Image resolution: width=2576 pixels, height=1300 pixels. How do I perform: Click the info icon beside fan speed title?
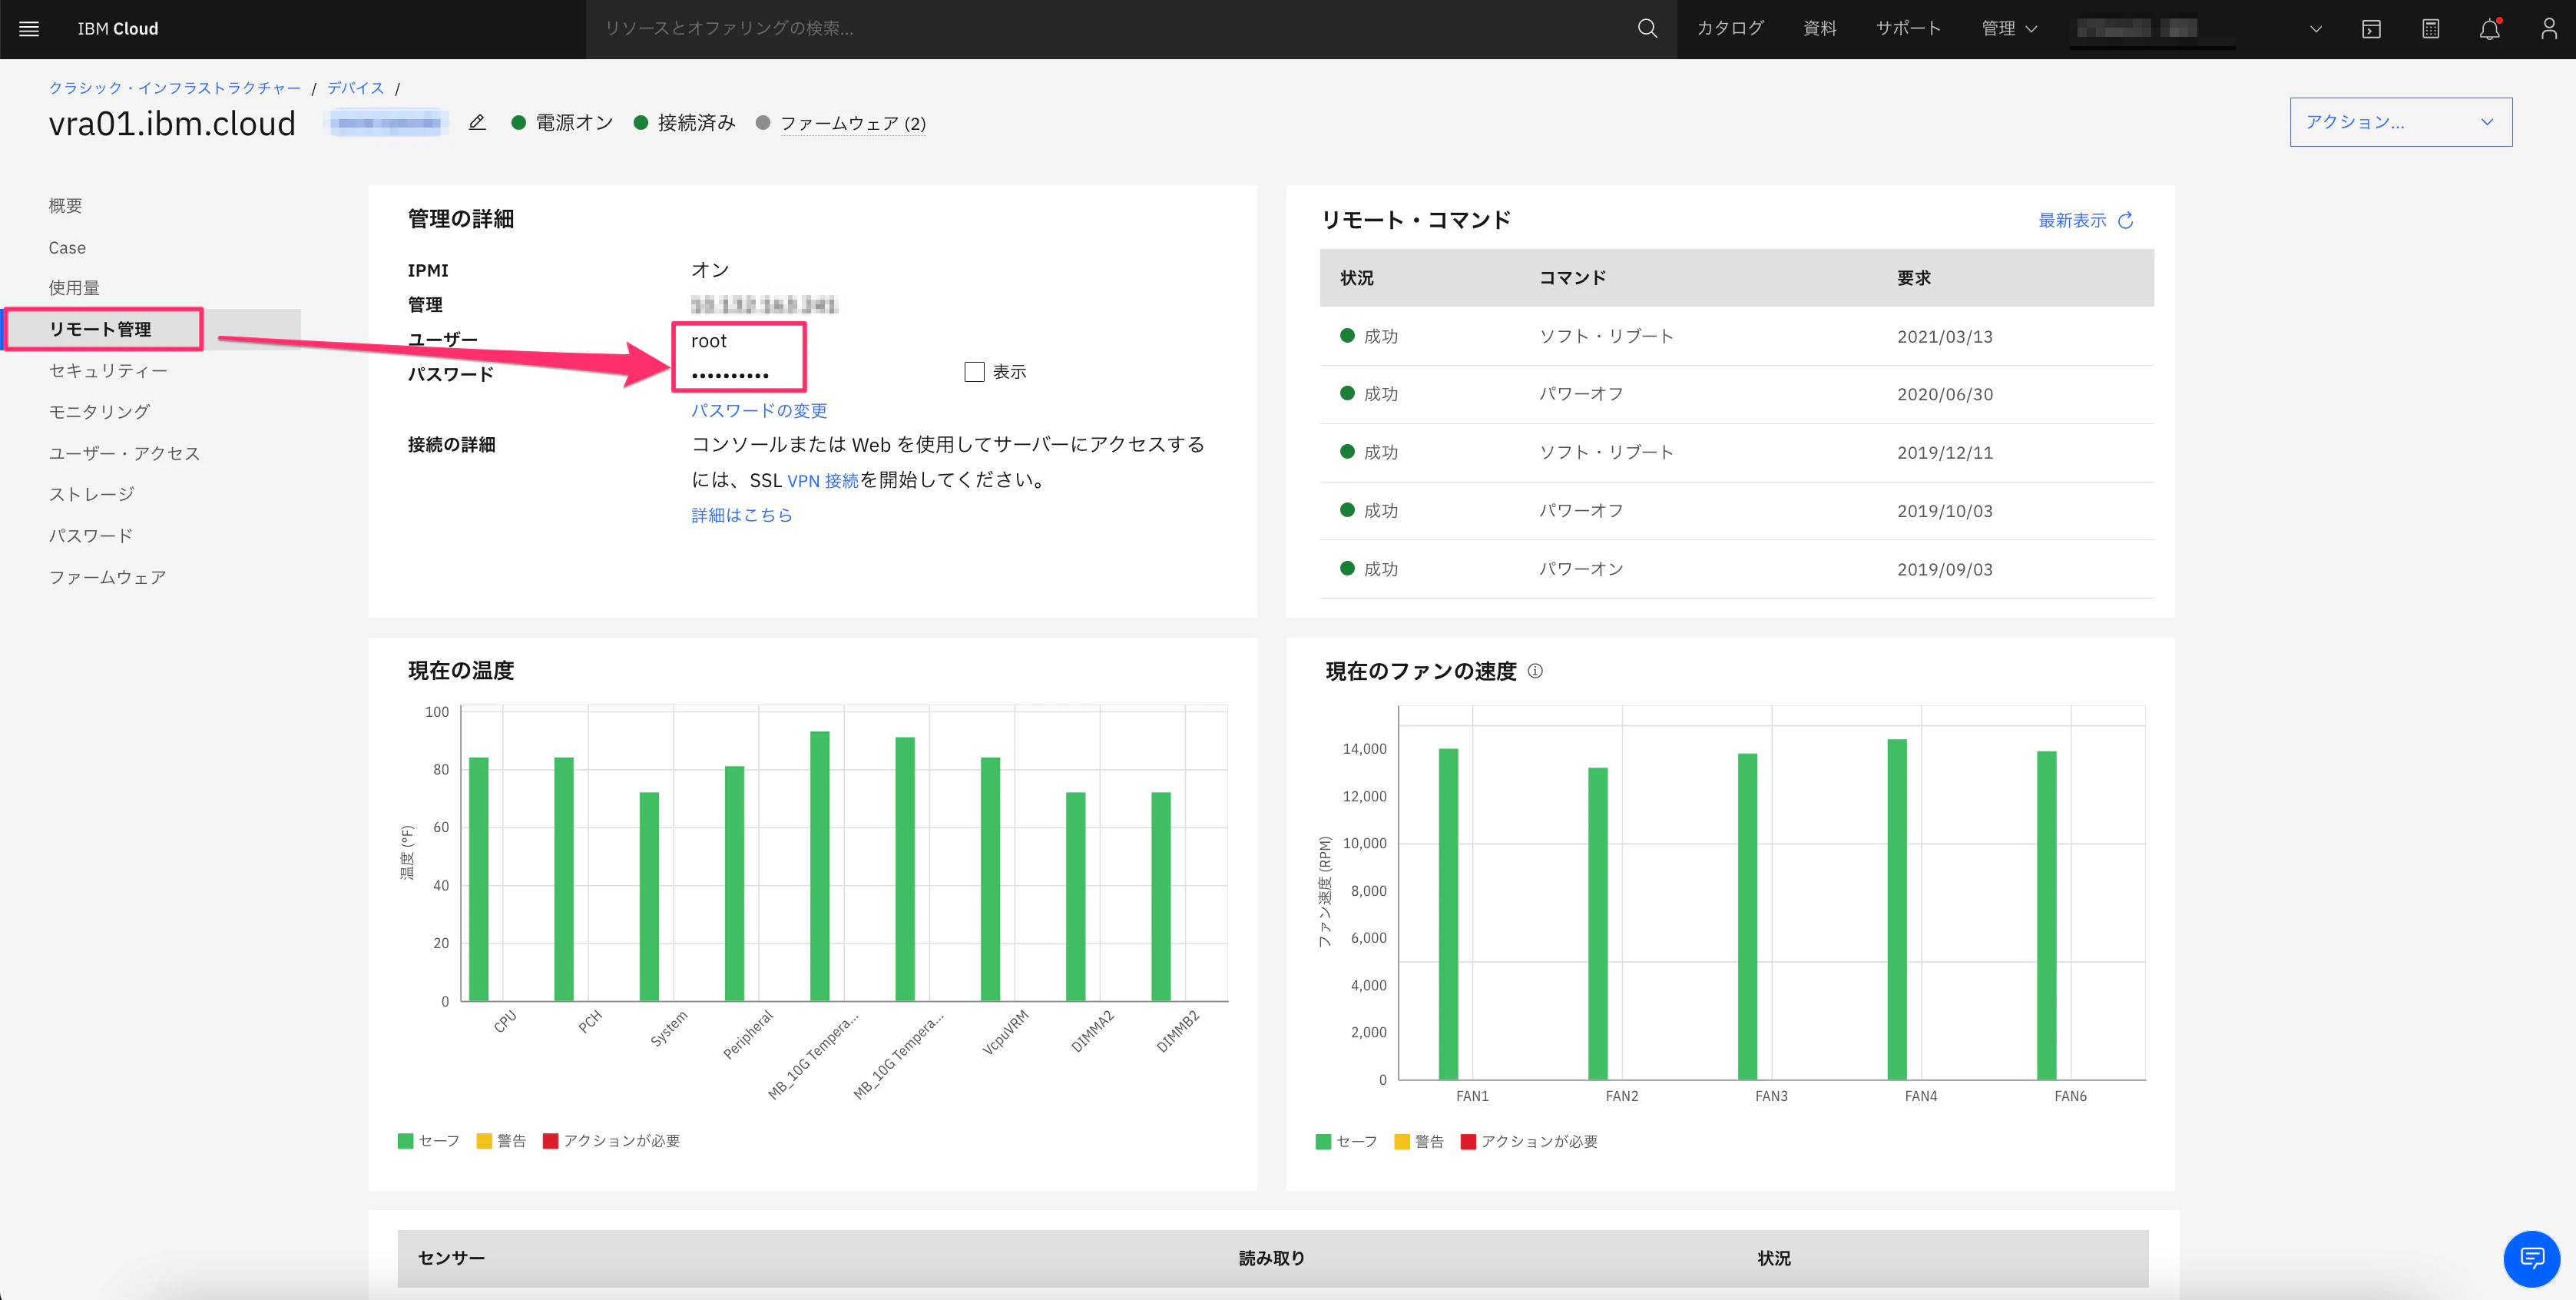click(1535, 671)
